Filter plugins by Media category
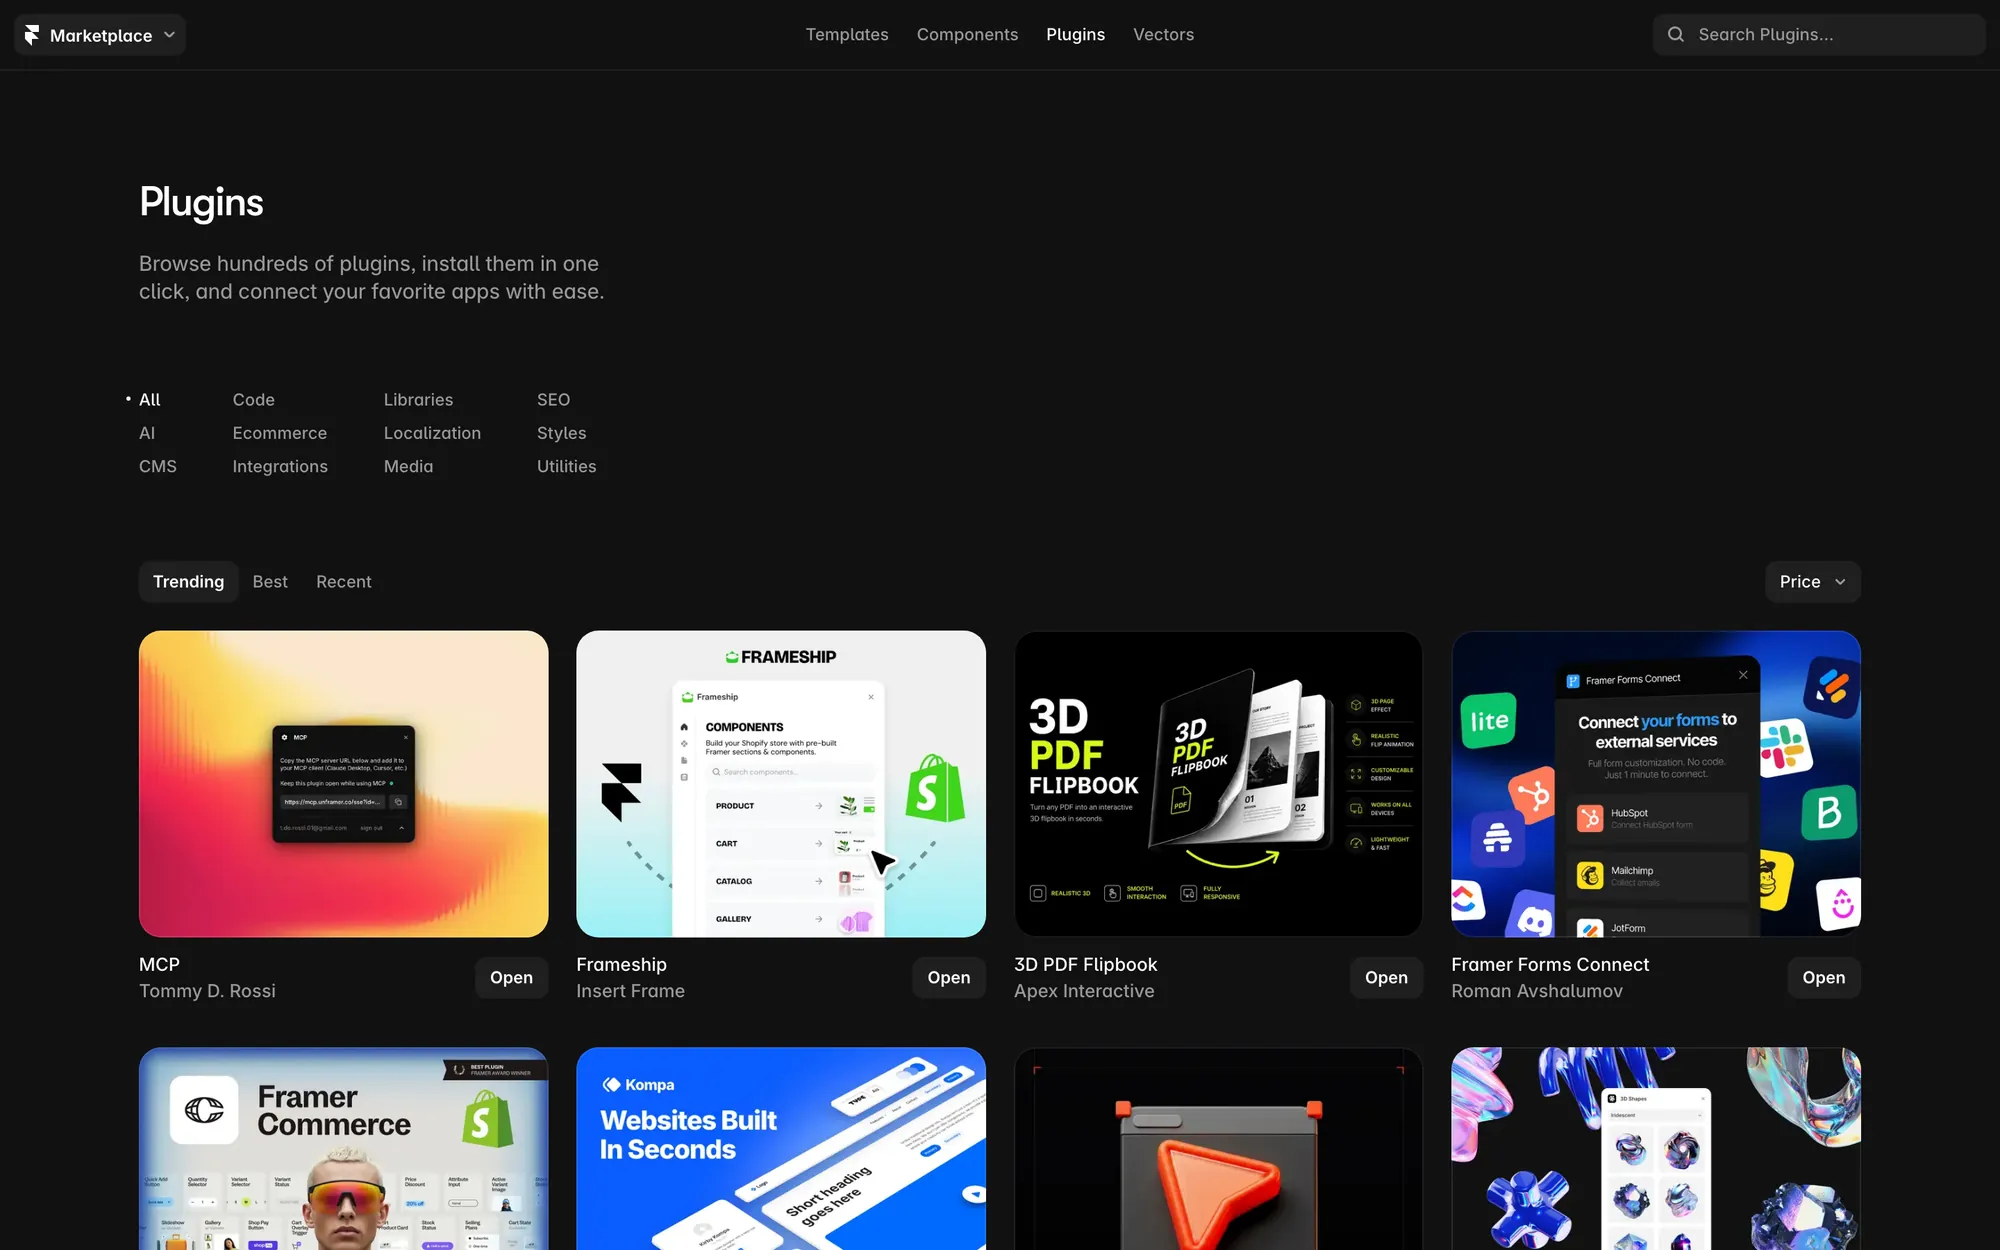2000x1250 pixels. tap(408, 467)
